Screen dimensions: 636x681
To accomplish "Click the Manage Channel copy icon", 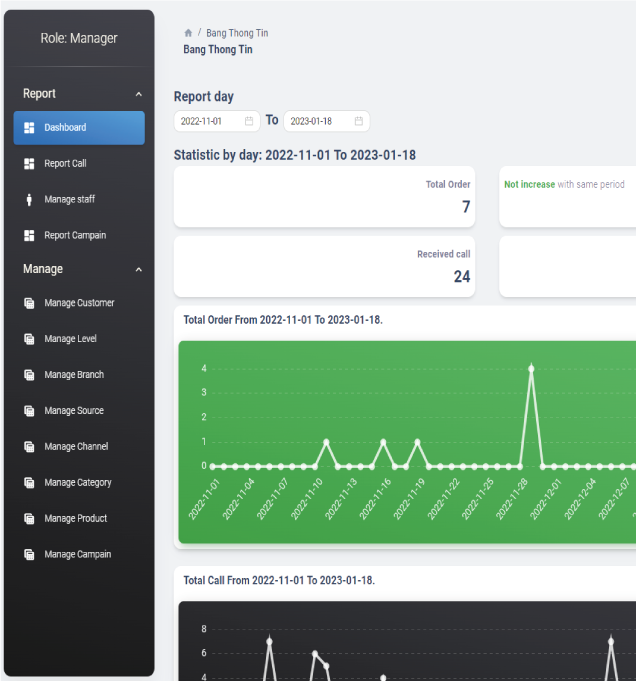I will 29,447.
